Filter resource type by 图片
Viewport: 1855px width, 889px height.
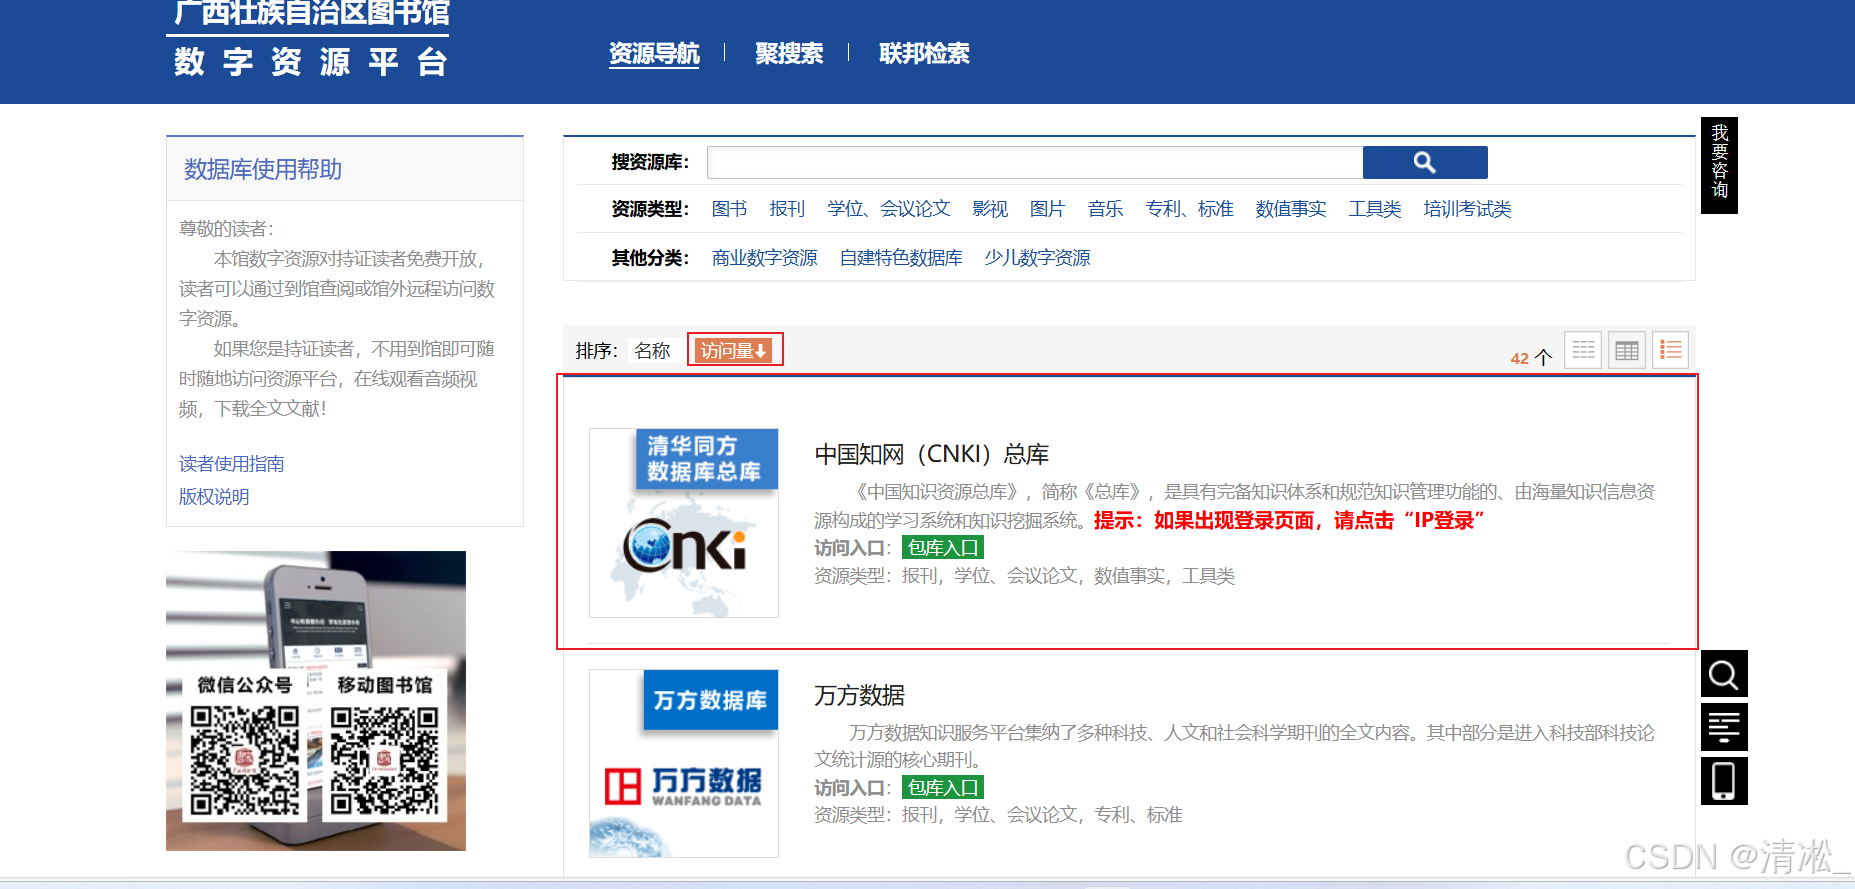point(1047,209)
